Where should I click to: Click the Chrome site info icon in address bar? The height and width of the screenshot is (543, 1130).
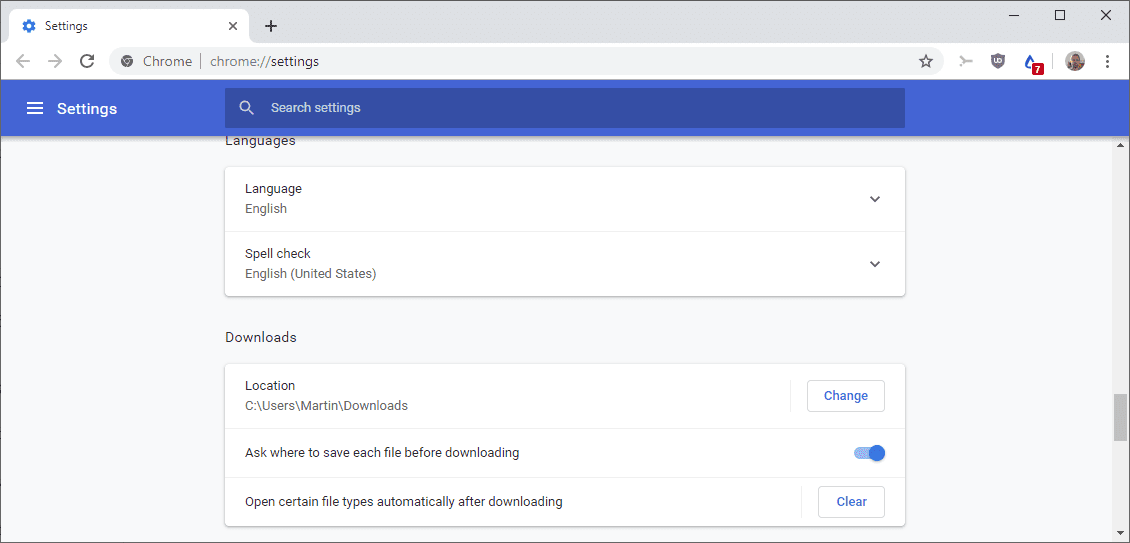point(127,61)
